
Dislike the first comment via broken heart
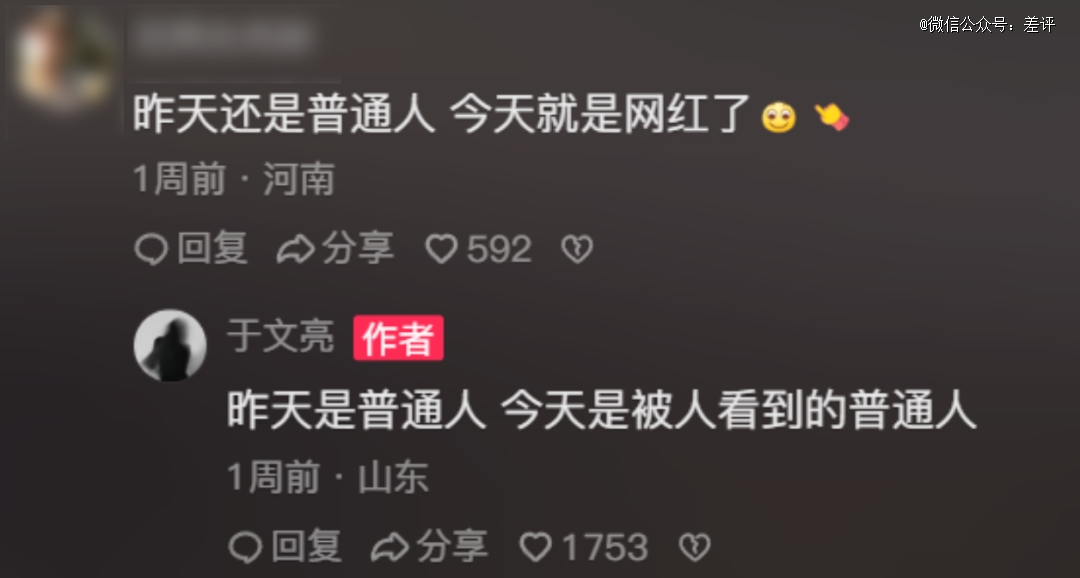(x=577, y=249)
